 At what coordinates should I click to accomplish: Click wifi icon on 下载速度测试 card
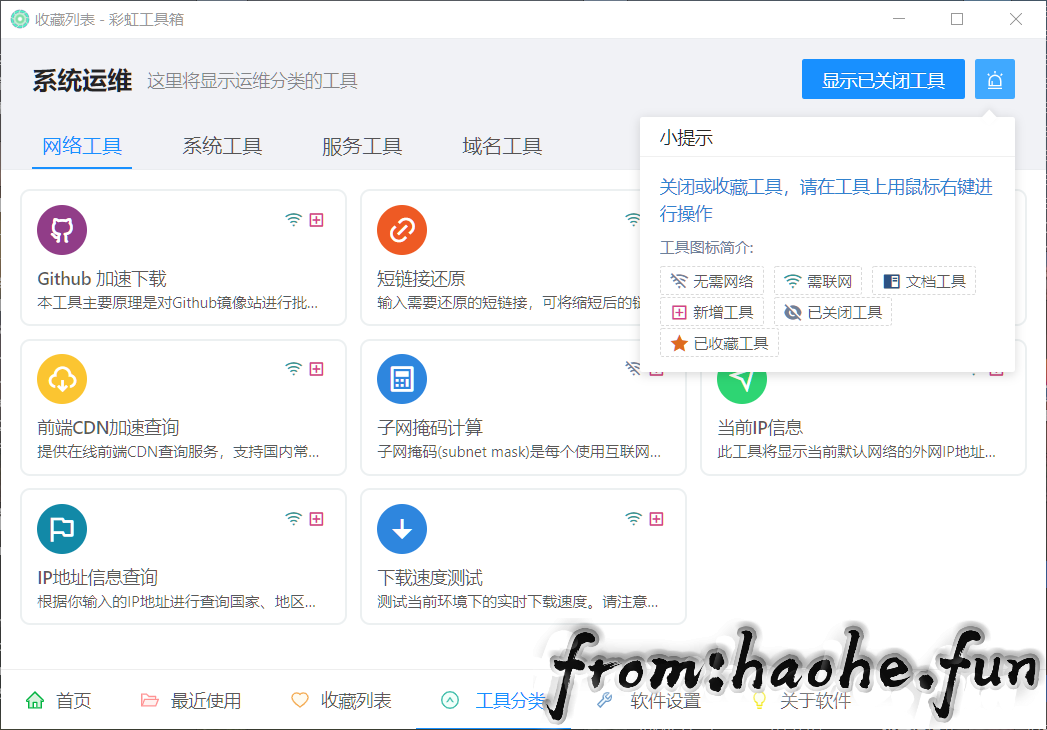coord(633,519)
